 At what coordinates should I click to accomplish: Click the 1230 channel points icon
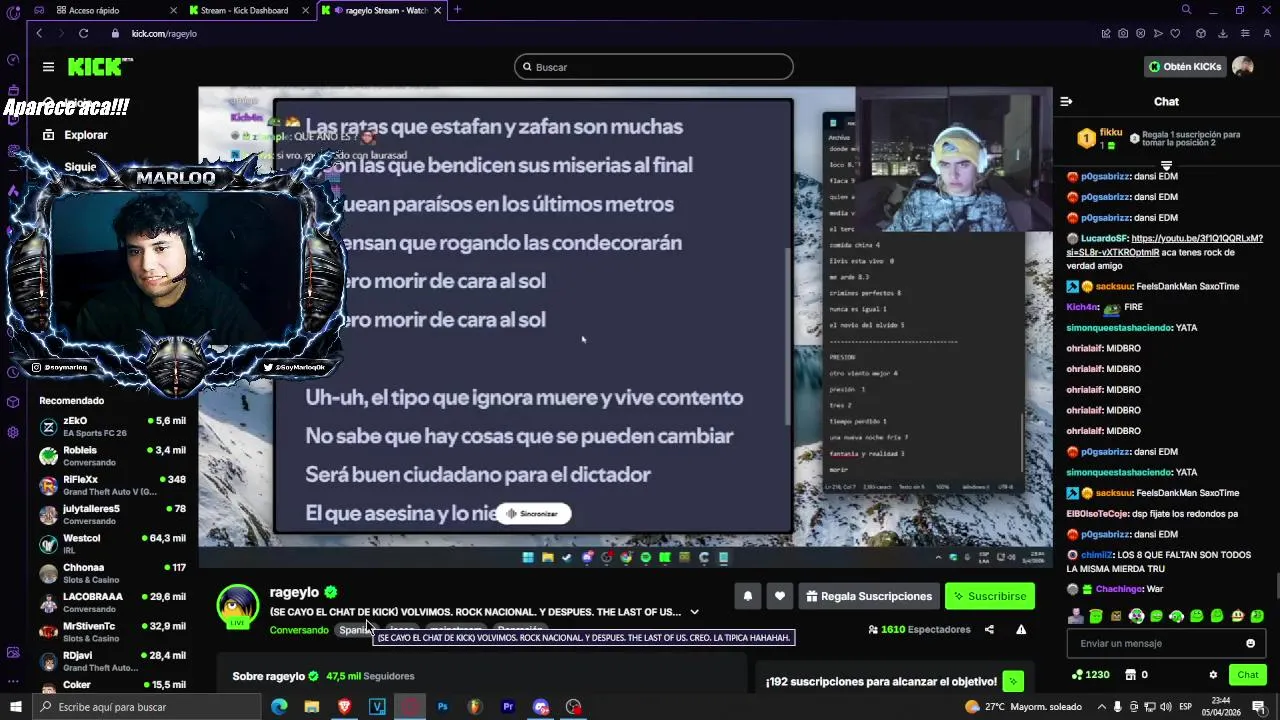click(1091, 675)
